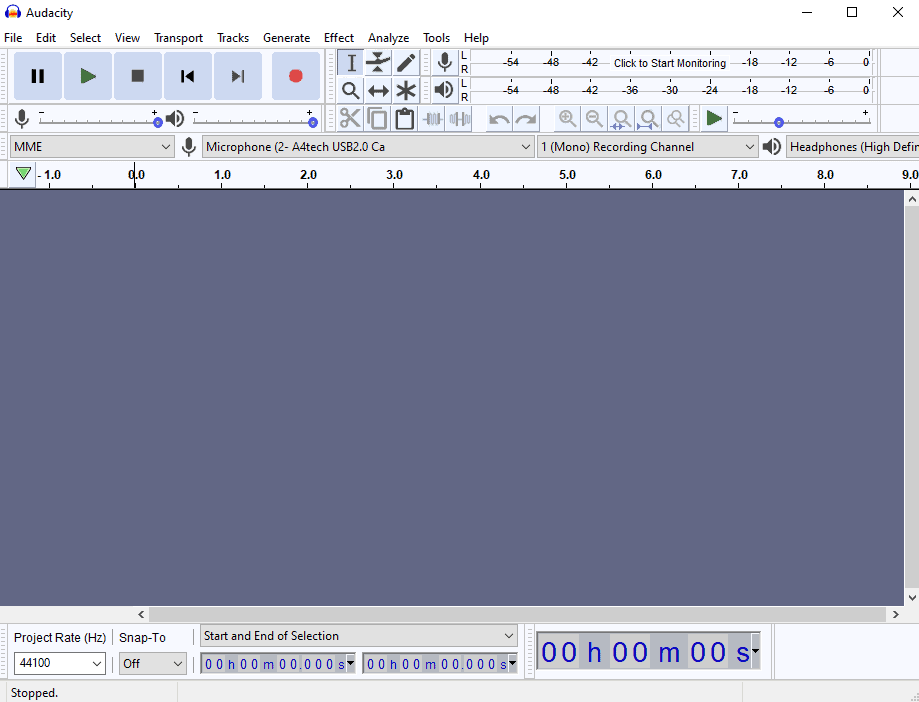The width and height of the screenshot is (919, 702).
Task: Open the Effect menu
Action: pos(339,38)
